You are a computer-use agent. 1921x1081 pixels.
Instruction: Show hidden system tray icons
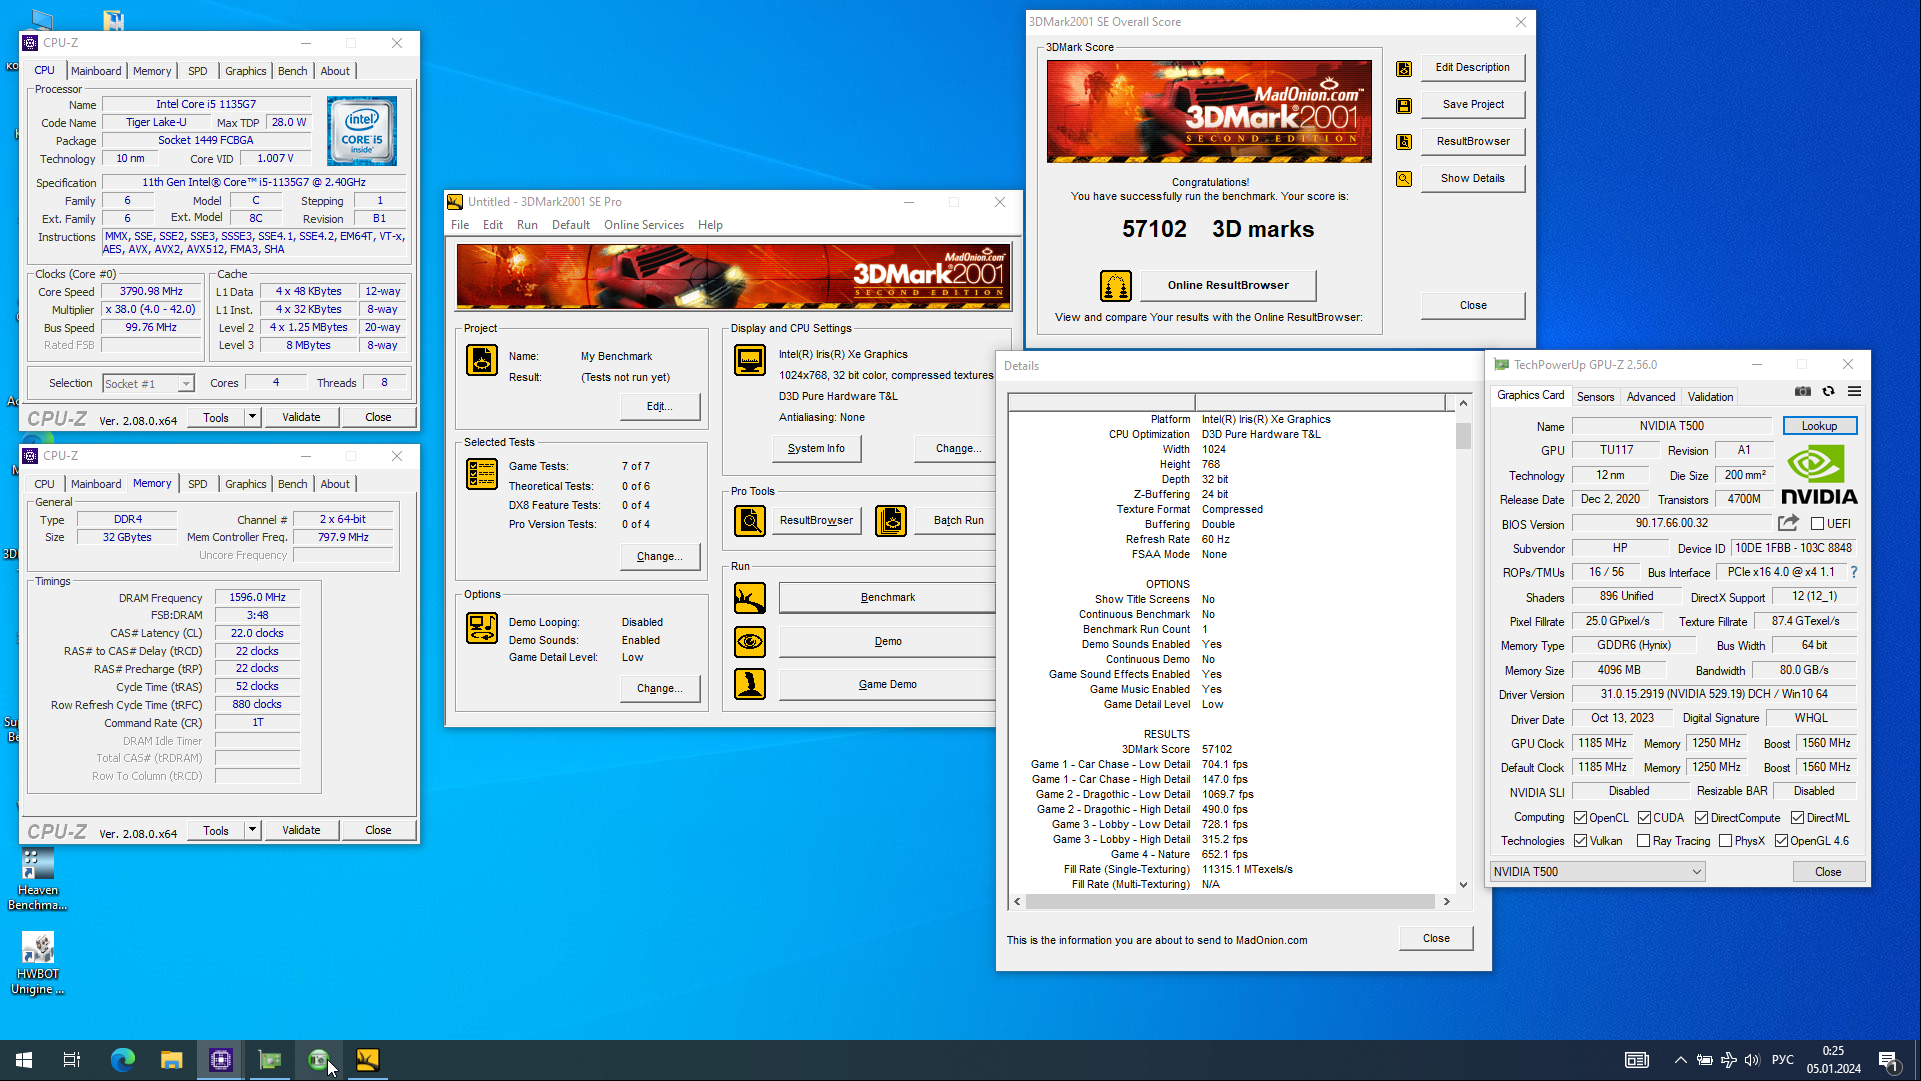[1680, 1060]
